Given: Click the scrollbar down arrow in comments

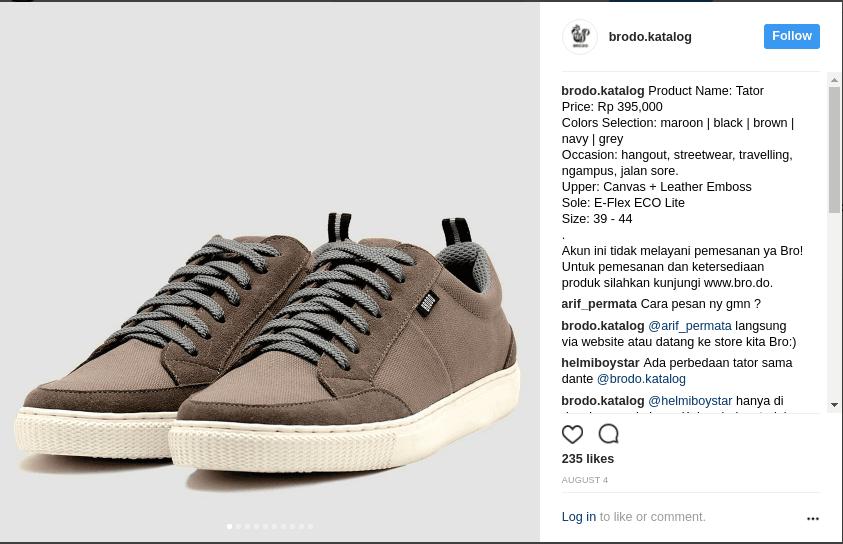Looking at the screenshot, I should click(x=834, y=404).
